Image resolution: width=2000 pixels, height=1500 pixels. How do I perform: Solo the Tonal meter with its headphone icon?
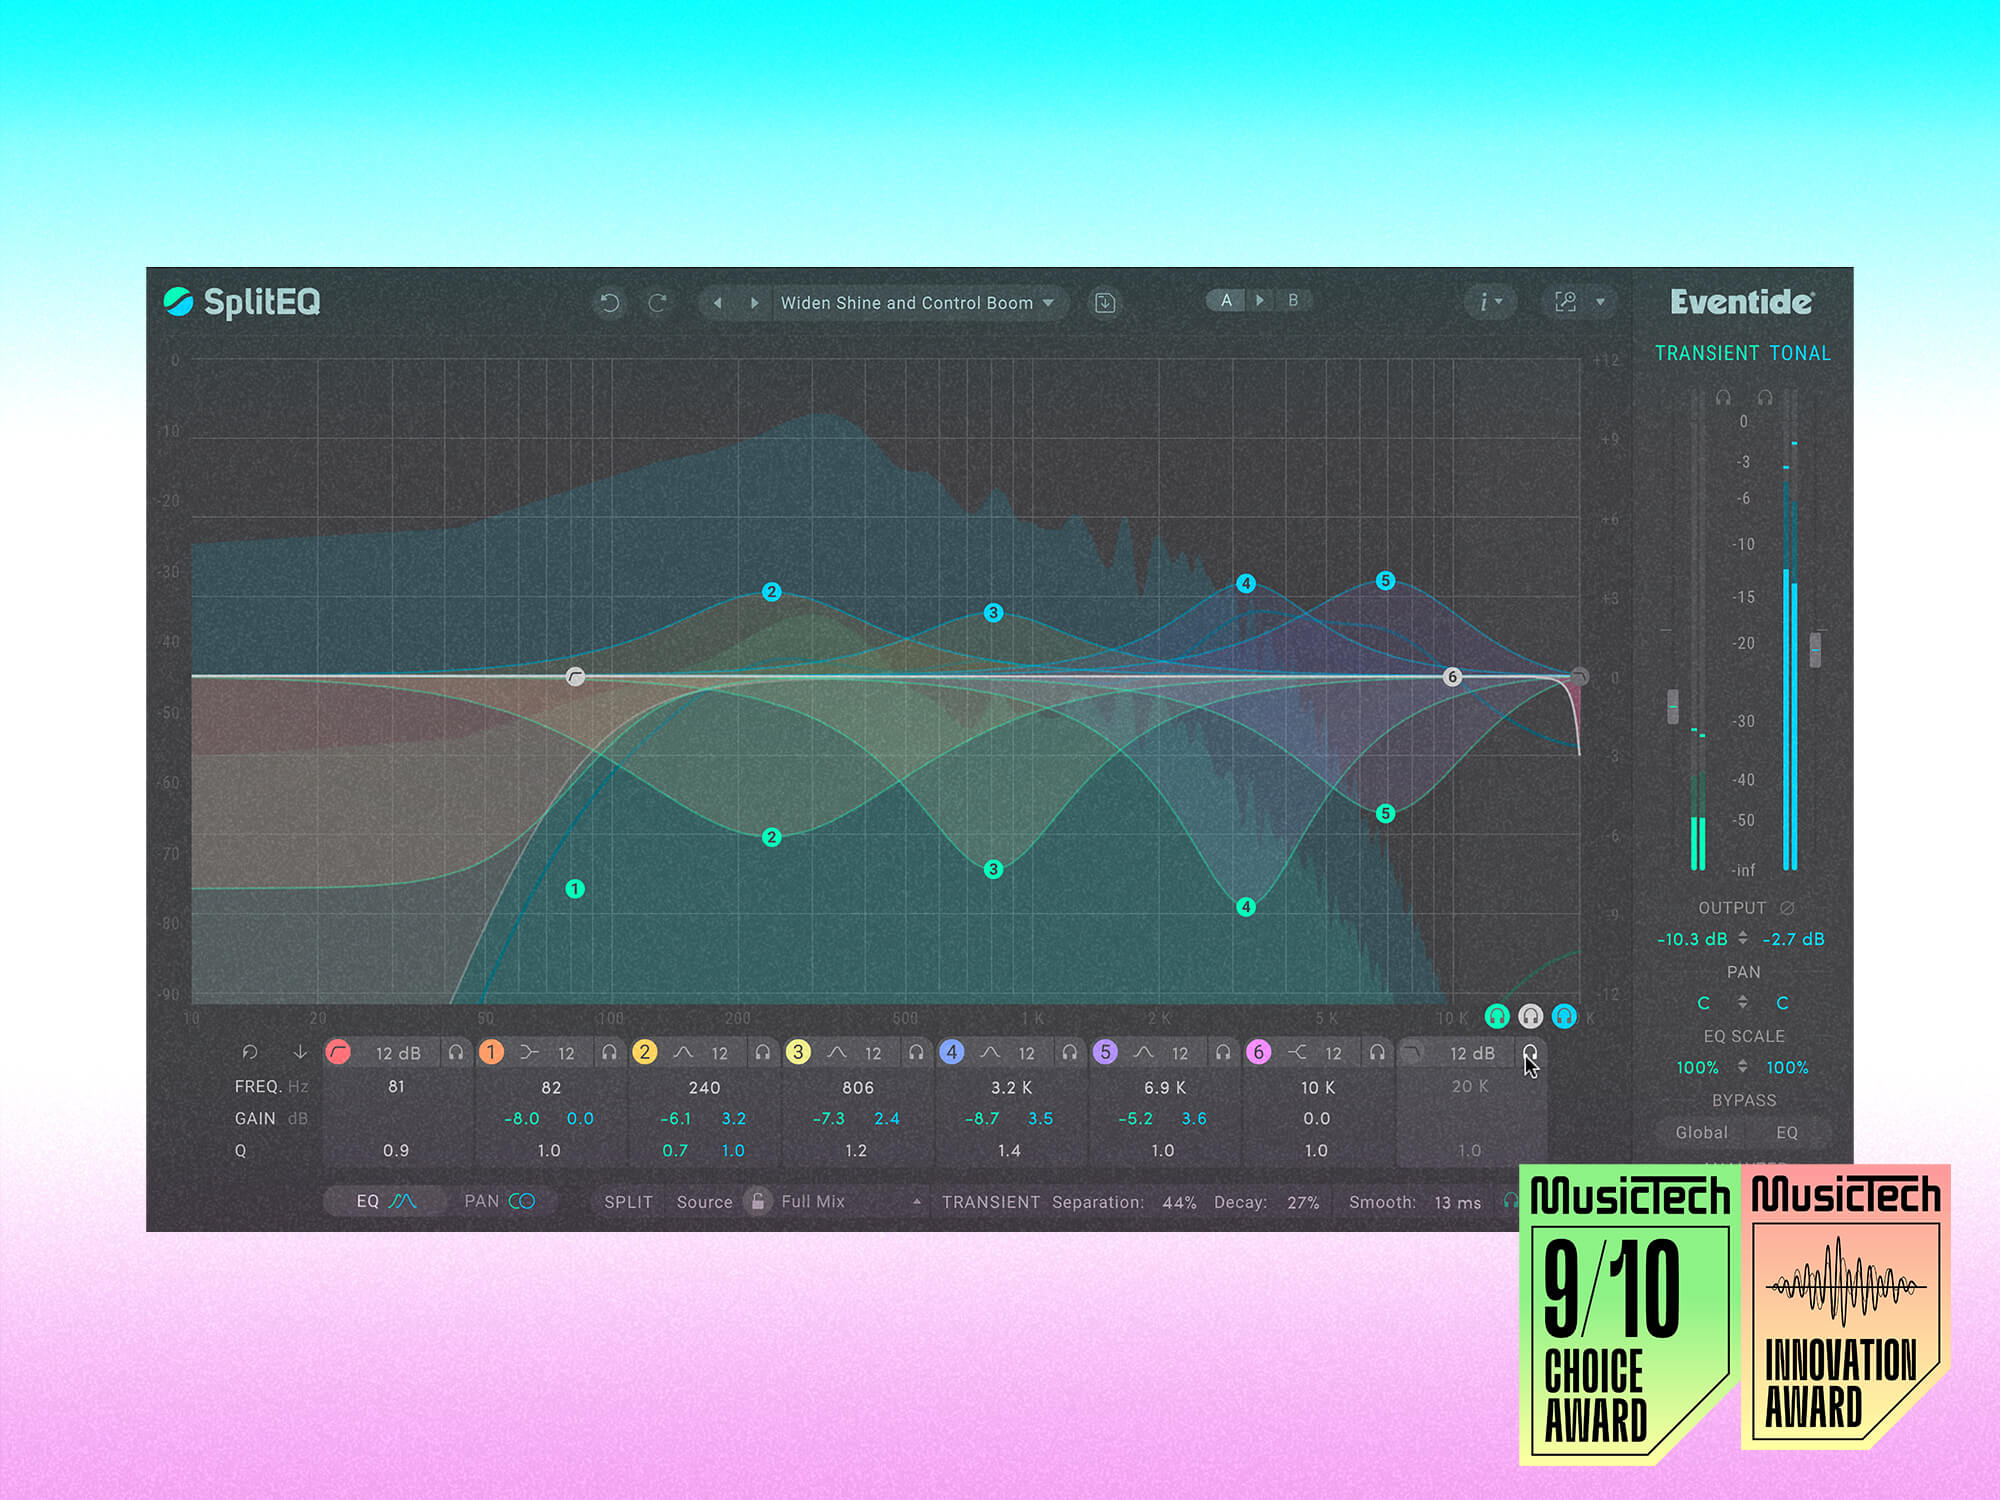click(x=1765, y=398)
